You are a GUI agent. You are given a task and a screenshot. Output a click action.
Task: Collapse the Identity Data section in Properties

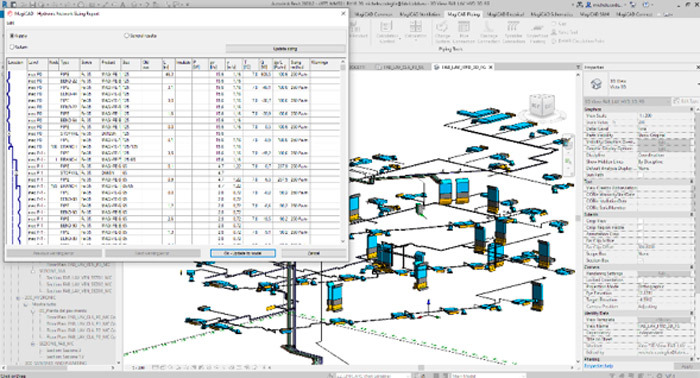[x=693, y=313]
